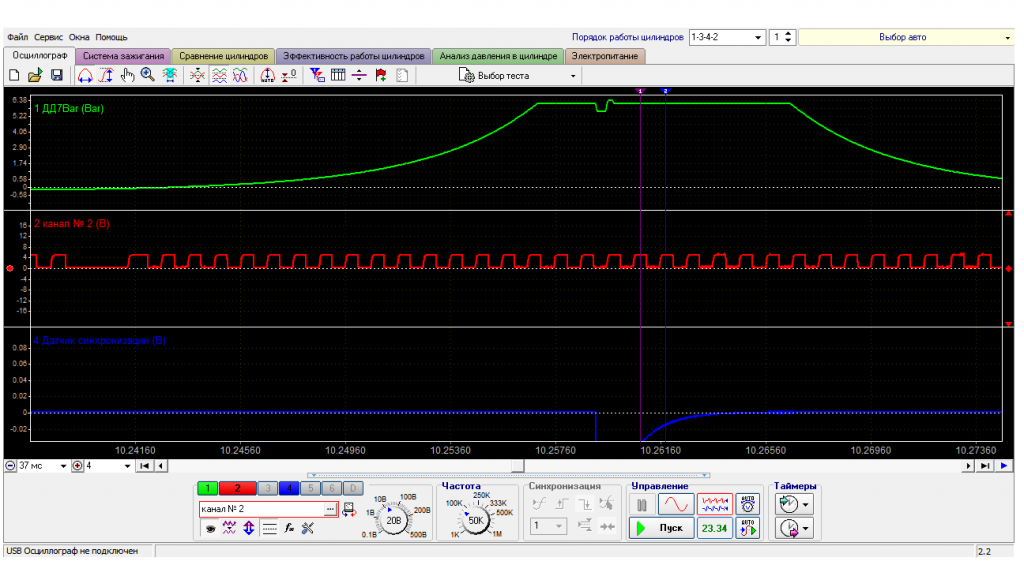Jump to recording start button
Screen dimensions: 1024x561
[x=144, y=466]
